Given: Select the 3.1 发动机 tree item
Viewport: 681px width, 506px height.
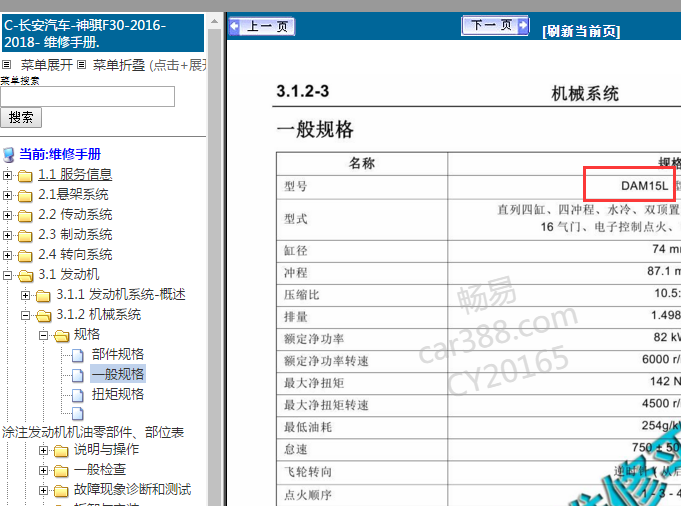Looking at the screenshot, I should (69, 274).
